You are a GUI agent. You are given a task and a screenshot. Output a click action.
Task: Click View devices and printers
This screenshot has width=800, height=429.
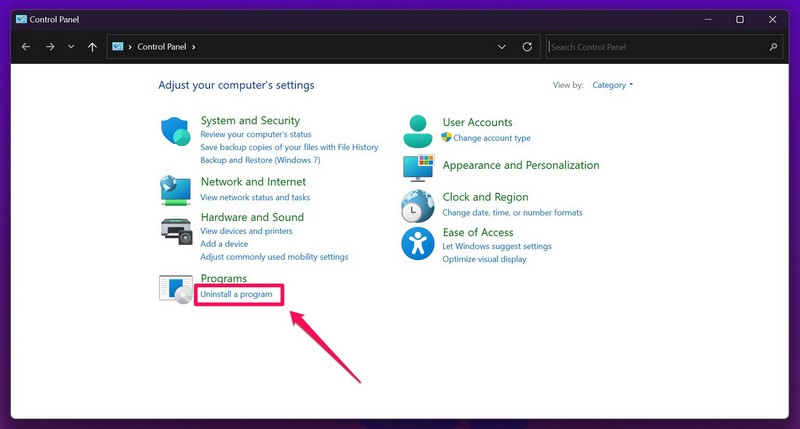click(x=246, y=231)
